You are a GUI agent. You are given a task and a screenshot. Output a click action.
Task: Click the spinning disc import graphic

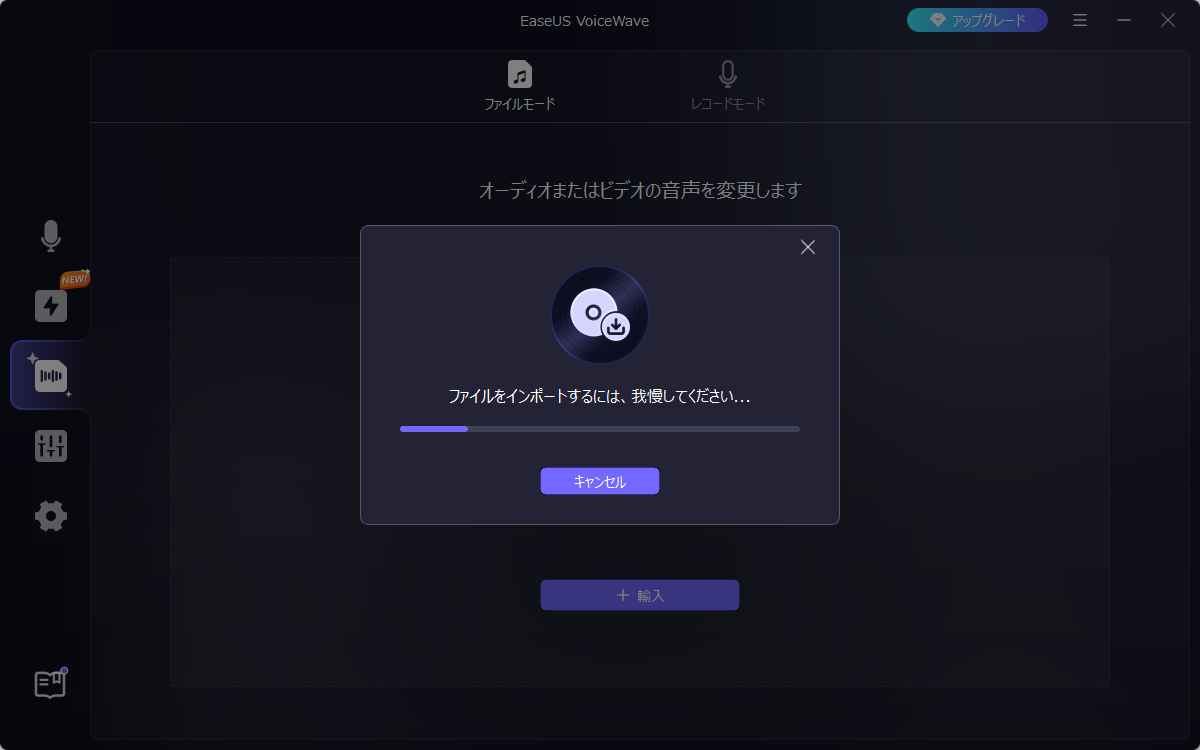tap(600, 314)
